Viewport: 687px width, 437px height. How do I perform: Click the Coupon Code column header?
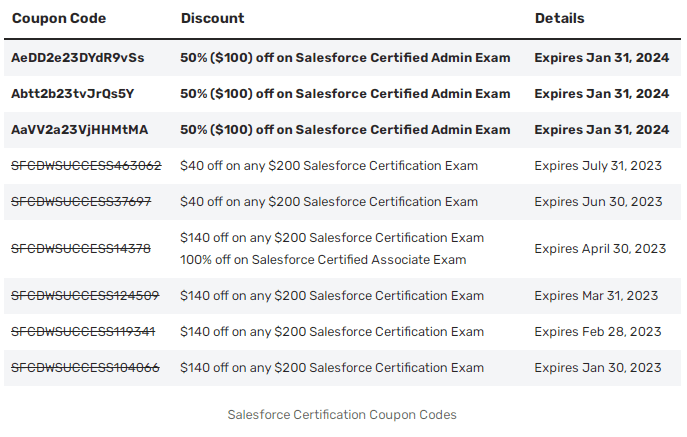pyautogui.click(x=59, y=19)
